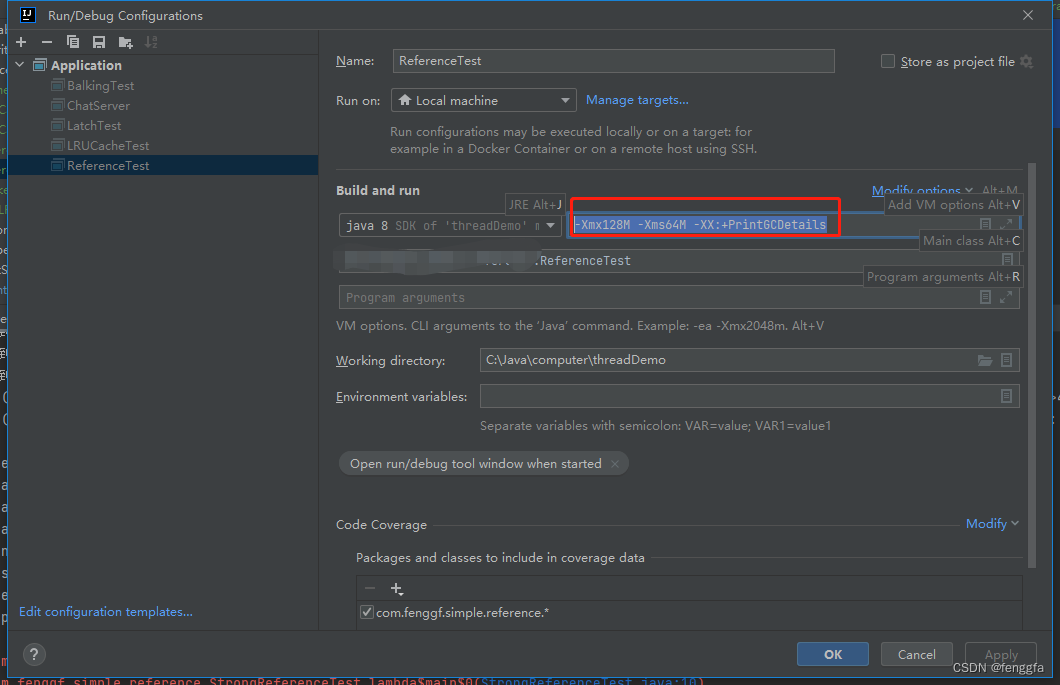This screenshot has height=685, width=1060.
Task: Create a new configuration folder
Action: coord(125,42)
